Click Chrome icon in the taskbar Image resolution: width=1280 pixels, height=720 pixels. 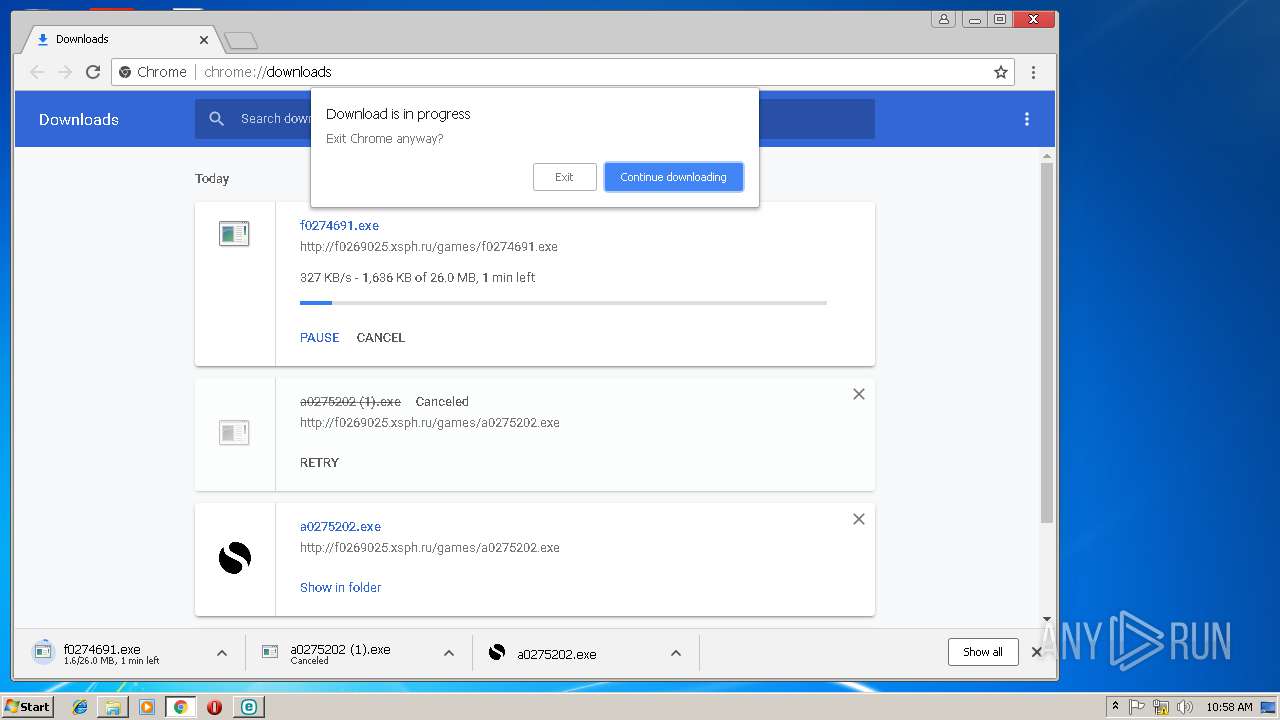[180, 707]
